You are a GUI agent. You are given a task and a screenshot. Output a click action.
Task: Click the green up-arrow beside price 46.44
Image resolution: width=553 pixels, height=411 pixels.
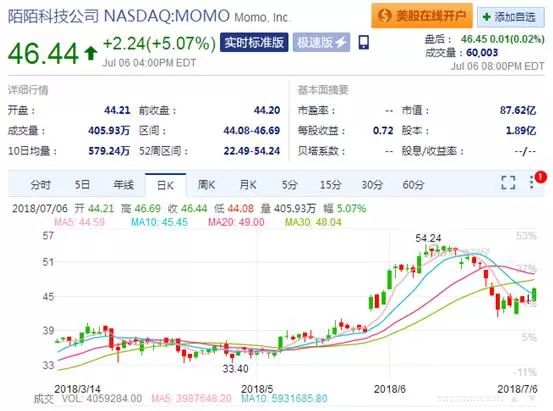[91, 53]
